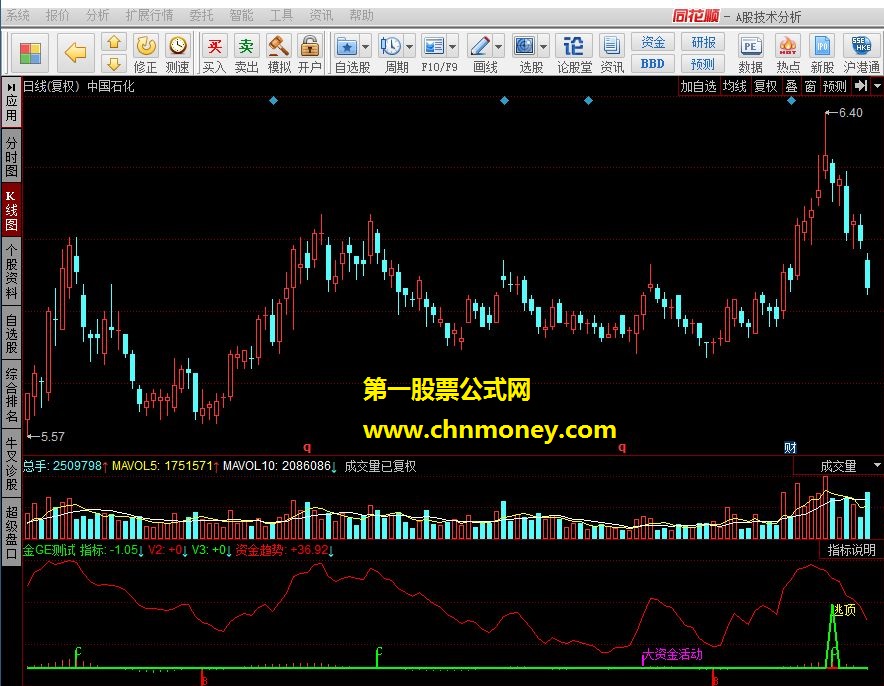The image size is (884, 686).
Task: Open the 个股资料 side tab
Action: tap(11, 272)
